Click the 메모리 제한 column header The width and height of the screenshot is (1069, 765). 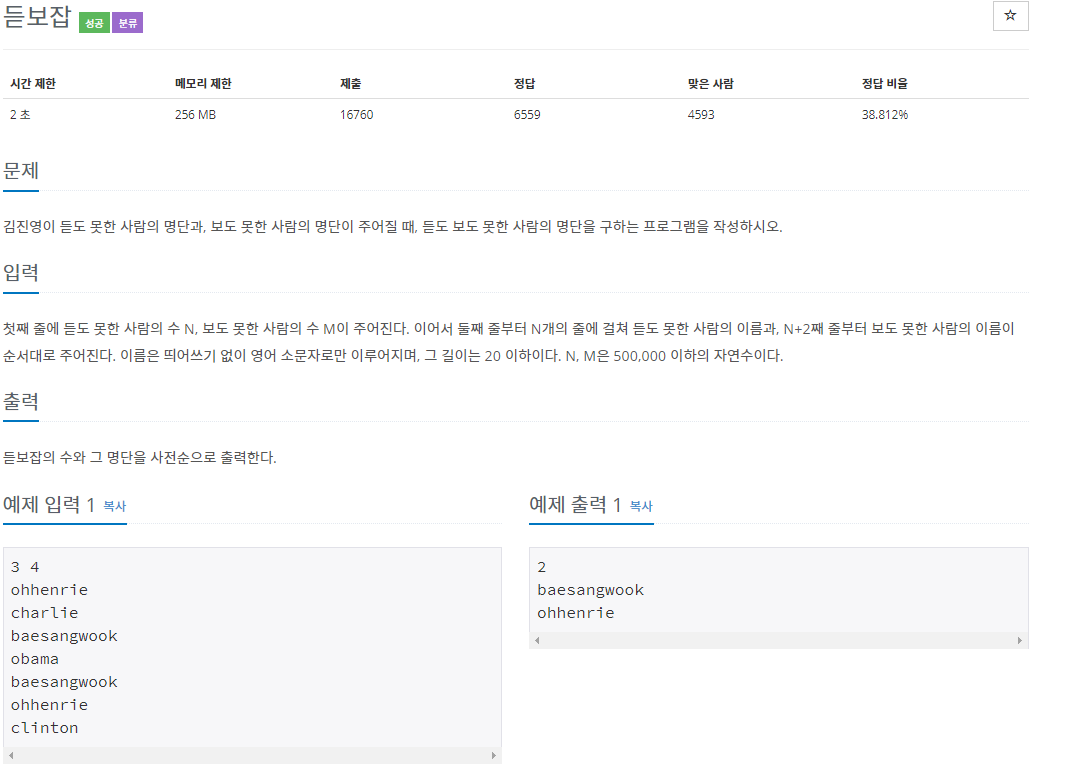(x=203, y=83)
